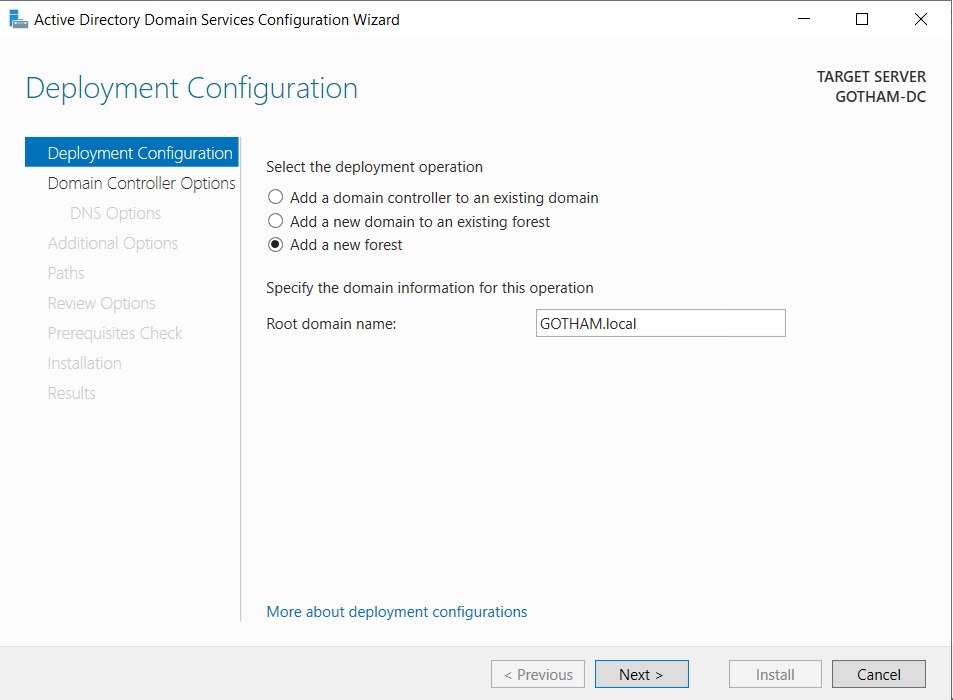Select the Results step
953x700 pixels.
click(71, 393)
